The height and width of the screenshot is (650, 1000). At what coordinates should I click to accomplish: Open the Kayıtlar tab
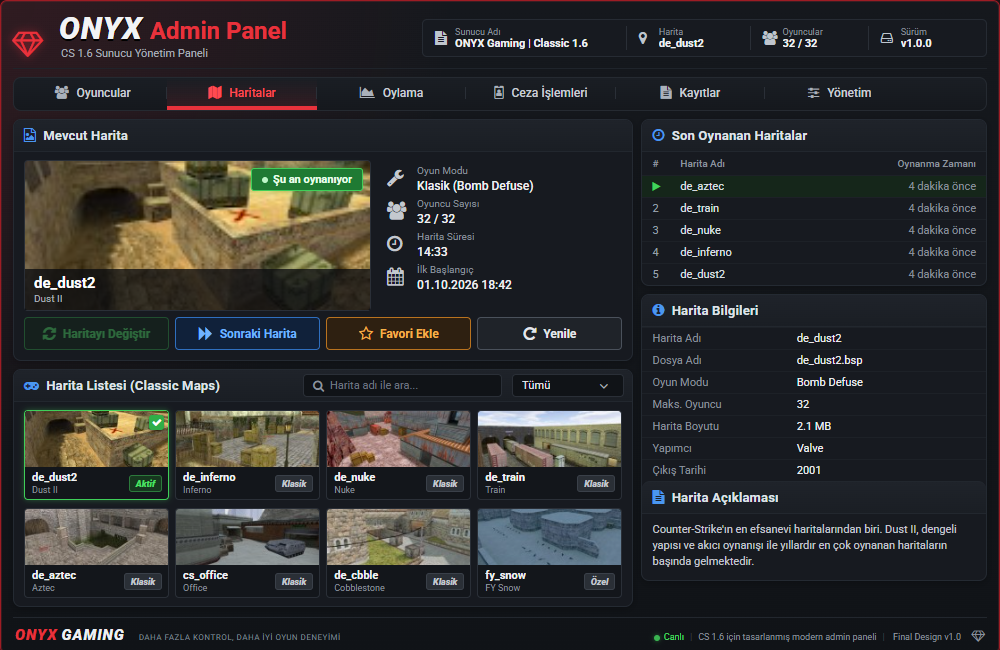point(689,93)
